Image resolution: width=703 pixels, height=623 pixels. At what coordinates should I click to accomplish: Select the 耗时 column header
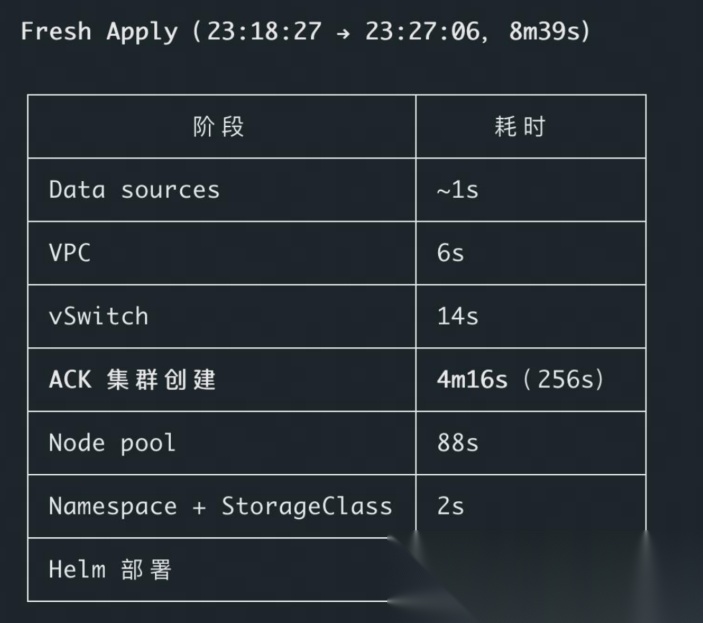click(520, 126)
